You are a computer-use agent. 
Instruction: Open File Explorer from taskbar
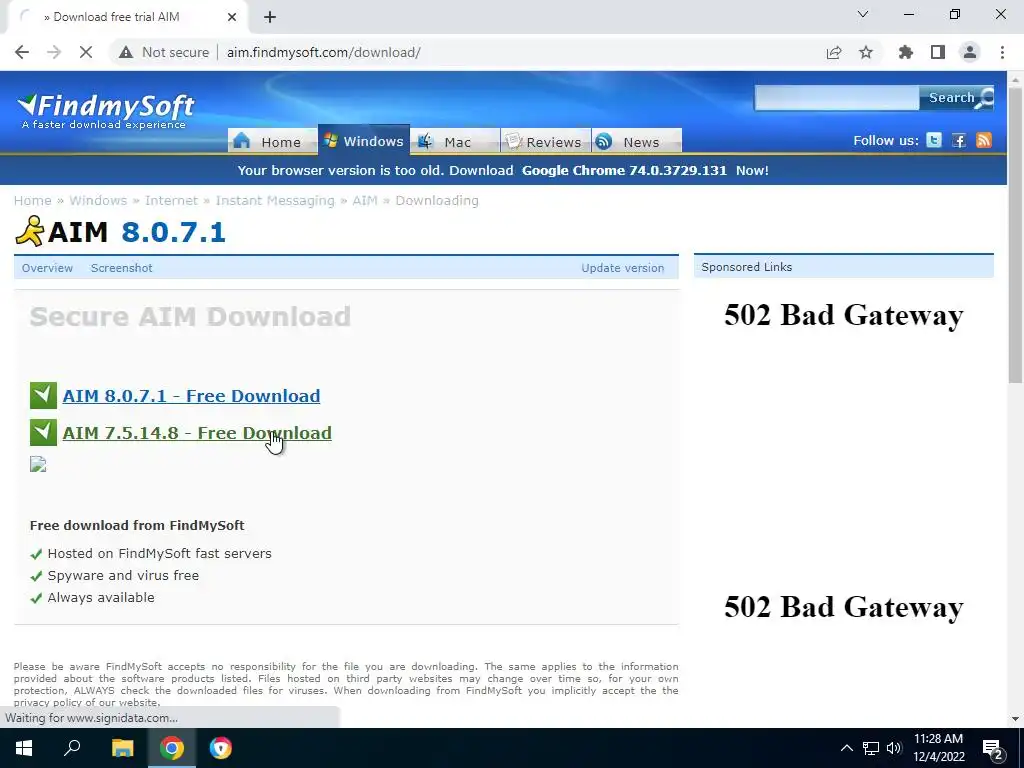coord(122,748)
